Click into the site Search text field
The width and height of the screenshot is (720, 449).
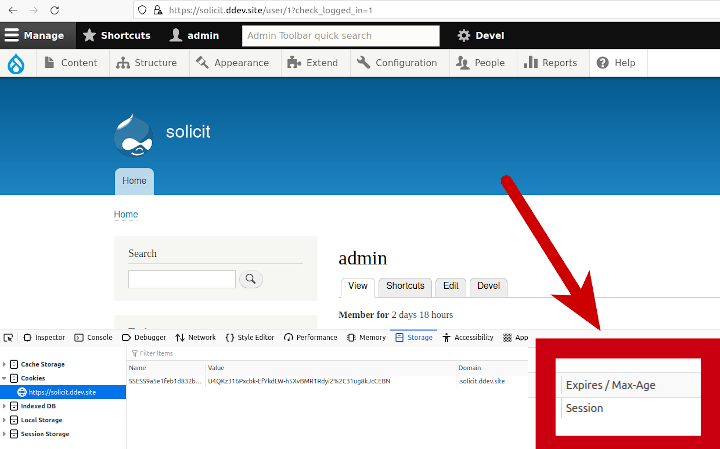[182, 279]
